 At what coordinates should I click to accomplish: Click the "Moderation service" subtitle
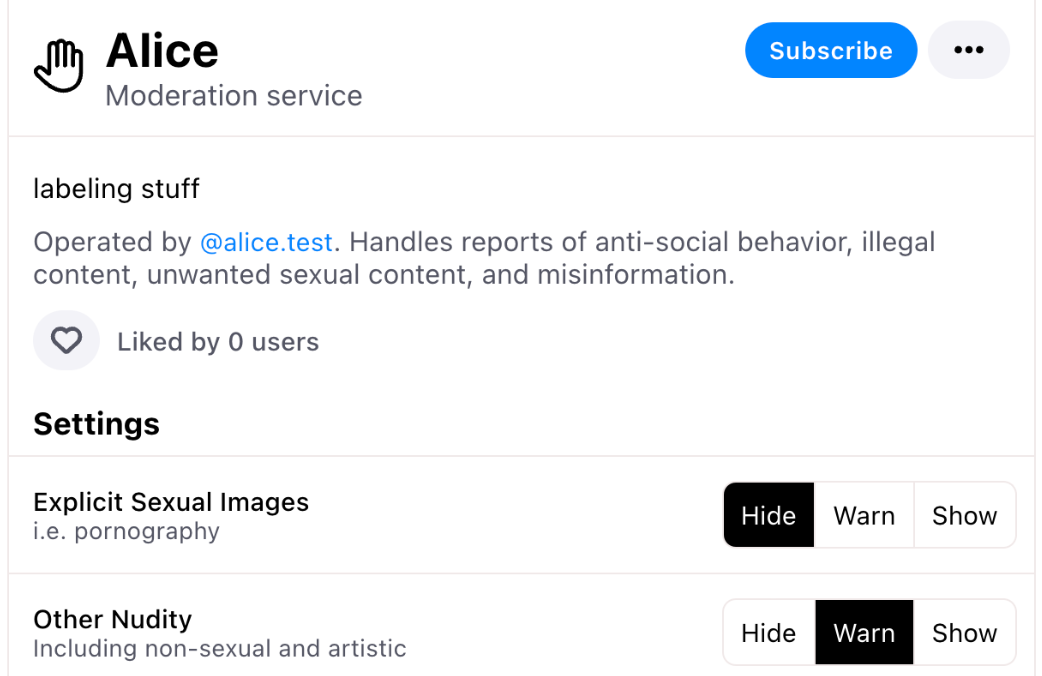coord(233,96)
